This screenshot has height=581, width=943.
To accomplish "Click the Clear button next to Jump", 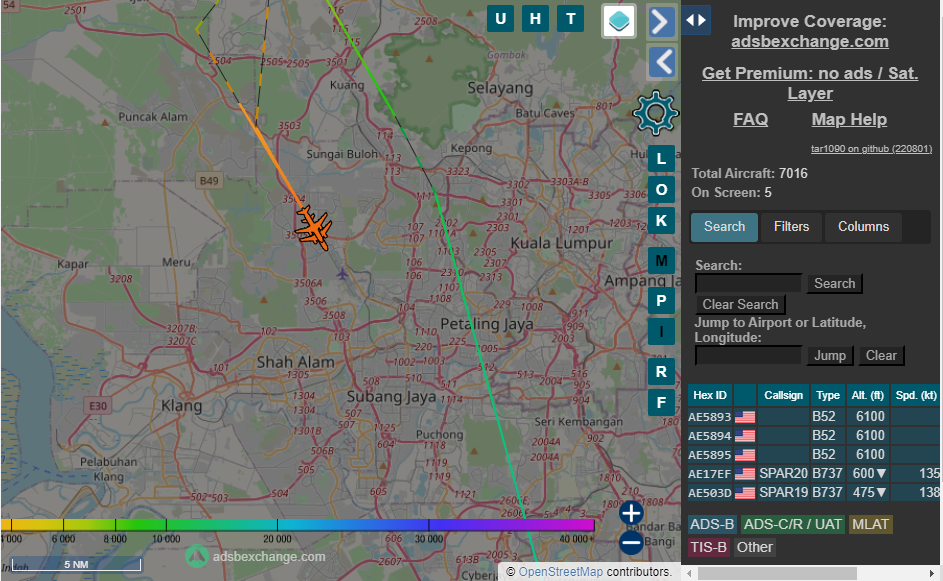I will point(881,355).
